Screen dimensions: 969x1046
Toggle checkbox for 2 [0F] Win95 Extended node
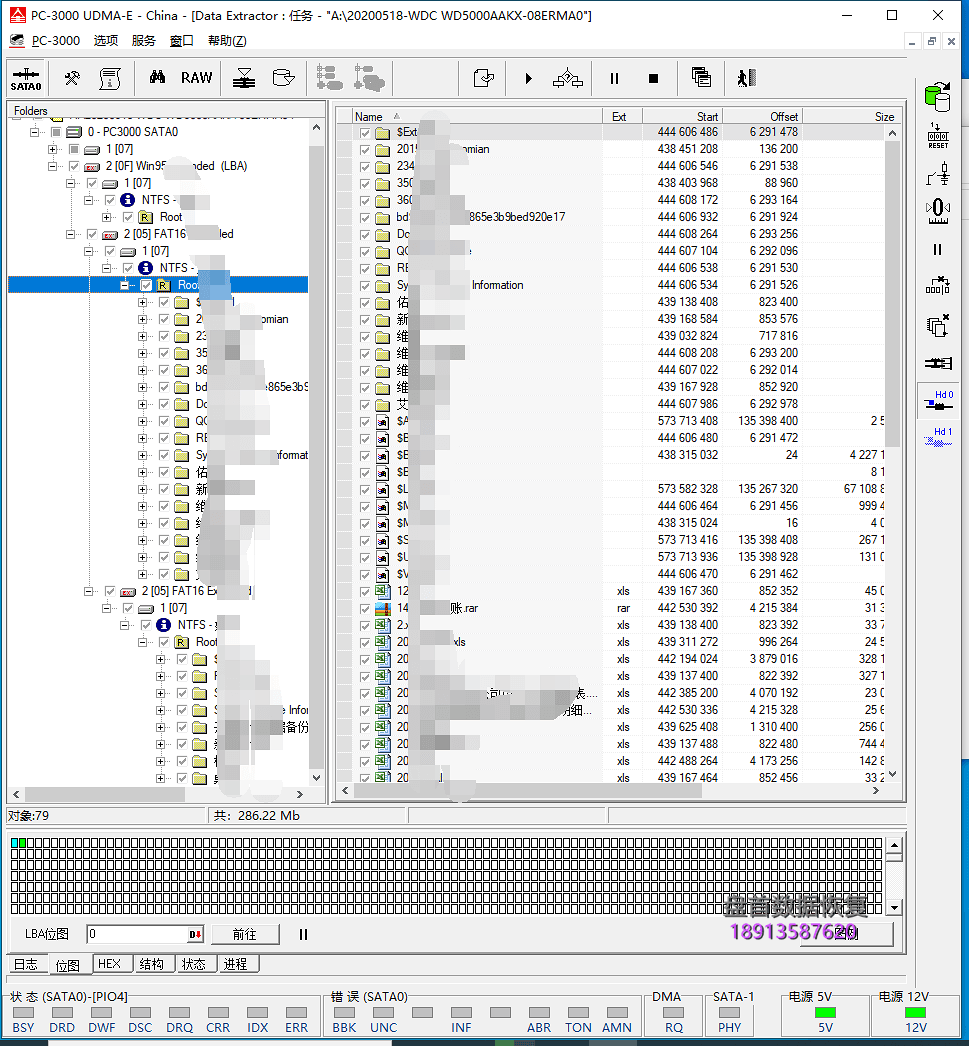coord(74,165)
